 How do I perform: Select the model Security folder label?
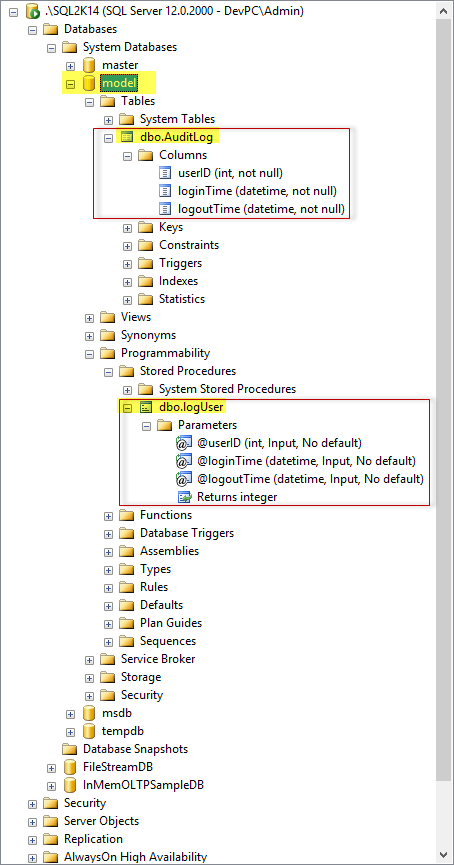click(142, 695)
